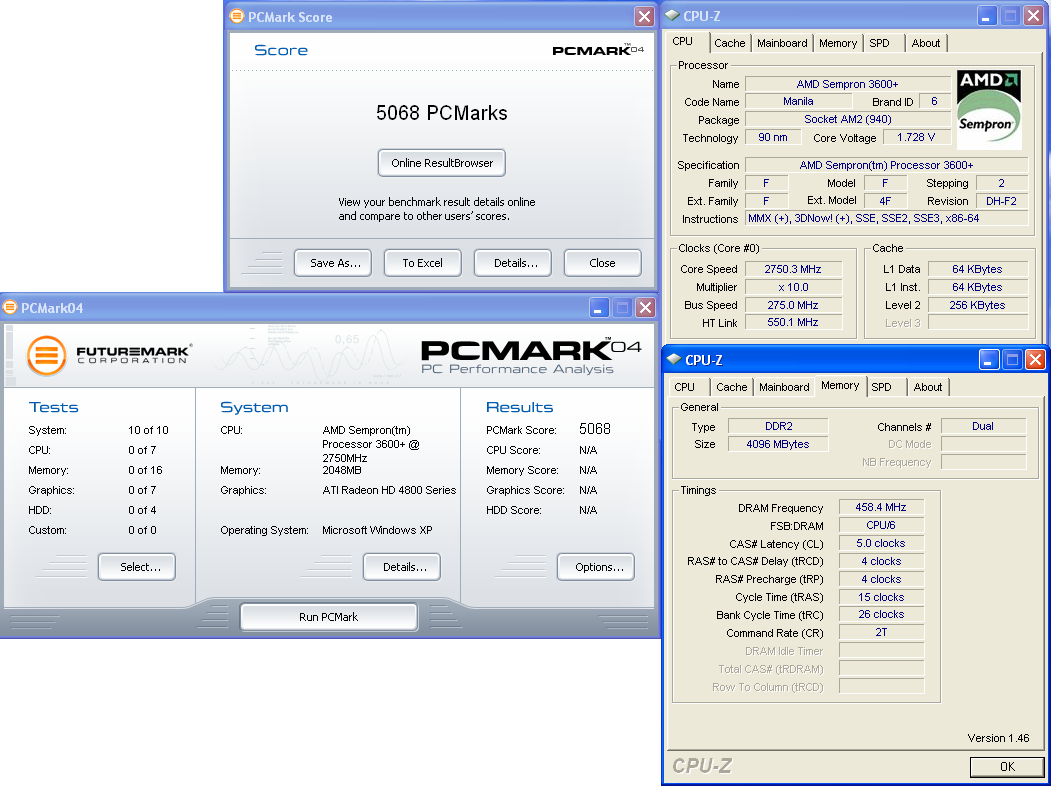The width and height of the screenshot is (1051, 786).
Task: Click Cycle Time (tRAS) value 15 clocks
Action: click(881, 597)
